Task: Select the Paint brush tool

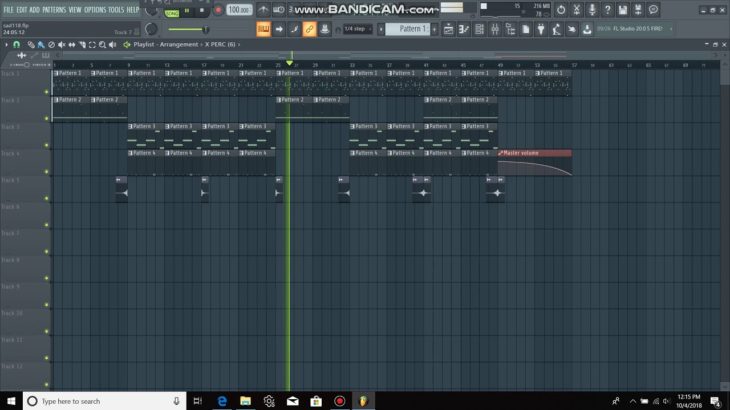Action: [x=41, y=45]
